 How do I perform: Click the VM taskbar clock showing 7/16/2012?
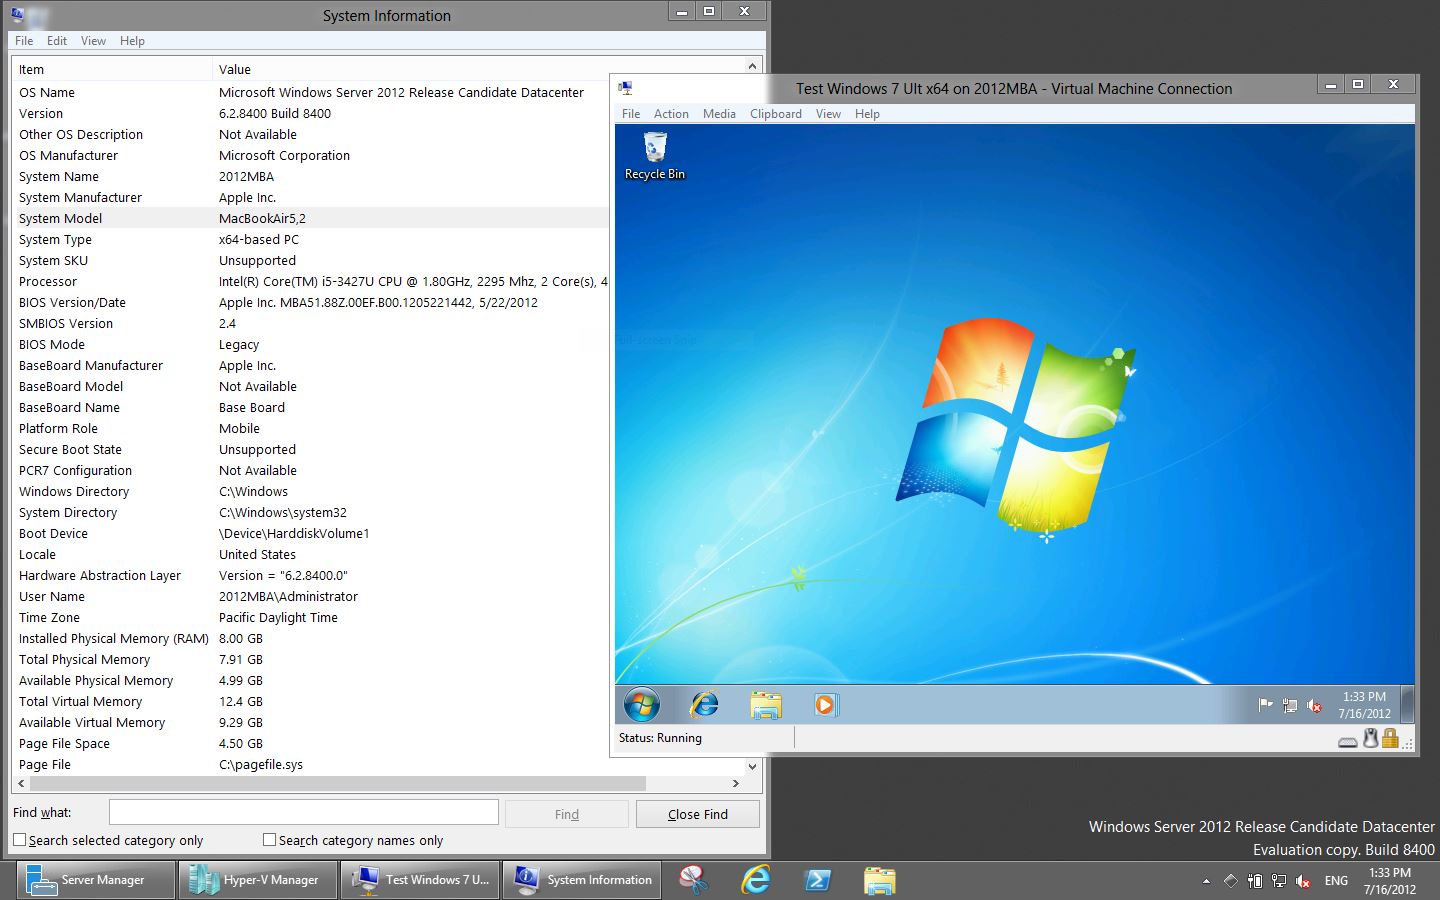[1365, 705]
